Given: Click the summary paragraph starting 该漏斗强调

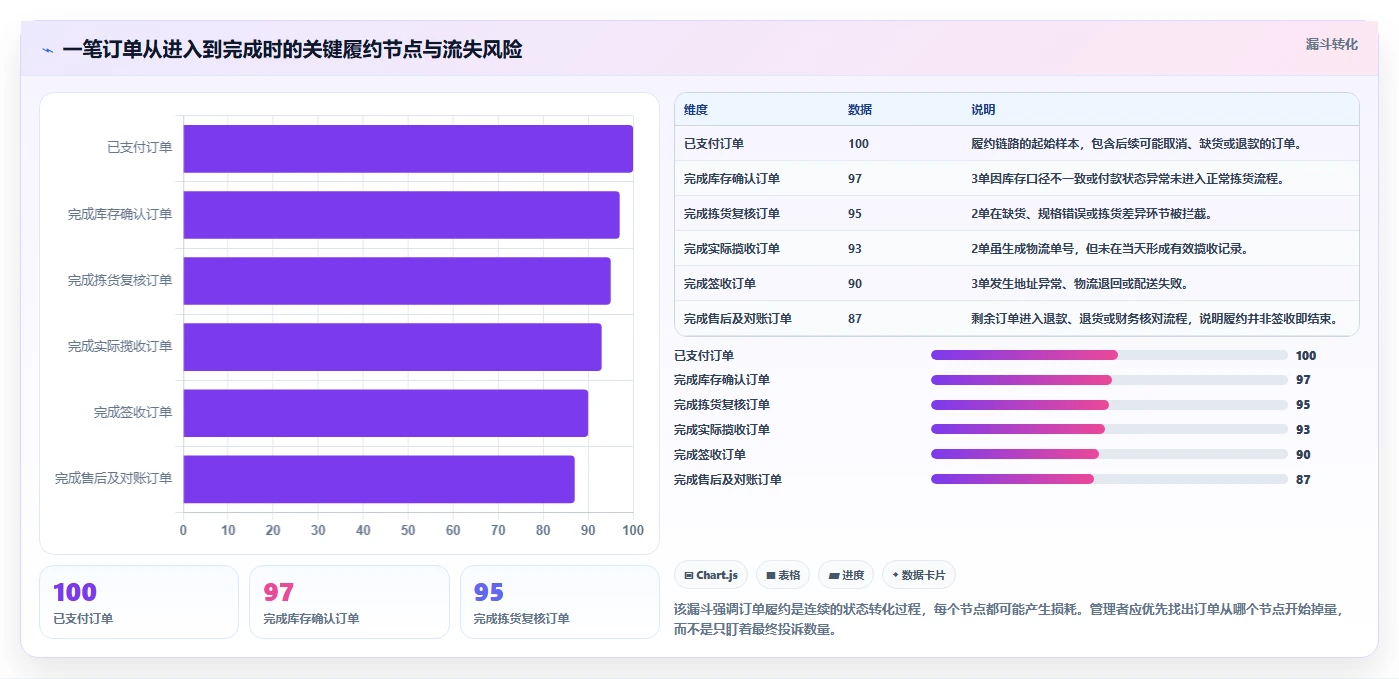Looking at the screenshot, I should [1009, 619].
